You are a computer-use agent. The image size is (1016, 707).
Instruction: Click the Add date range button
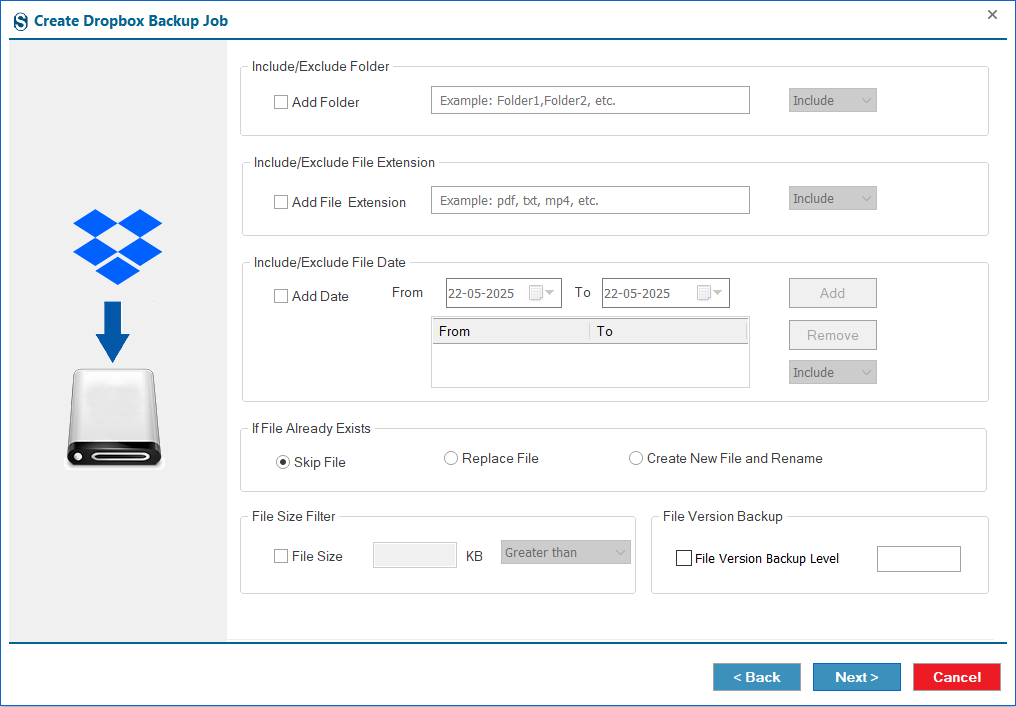coord(833,293)
